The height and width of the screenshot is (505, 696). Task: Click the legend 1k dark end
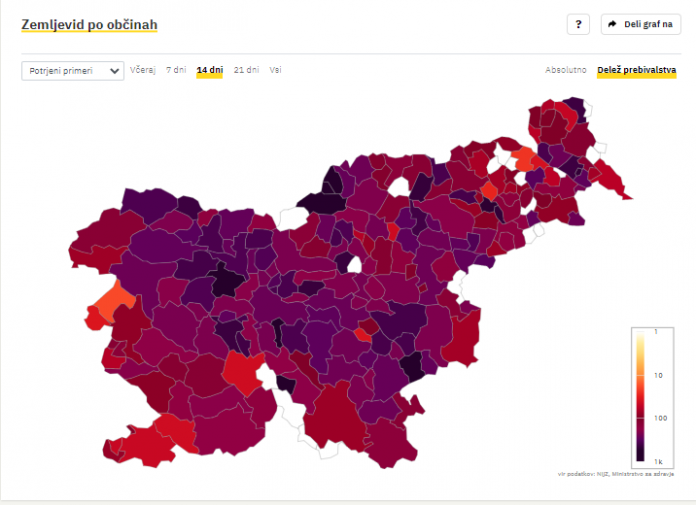(640, 456)
